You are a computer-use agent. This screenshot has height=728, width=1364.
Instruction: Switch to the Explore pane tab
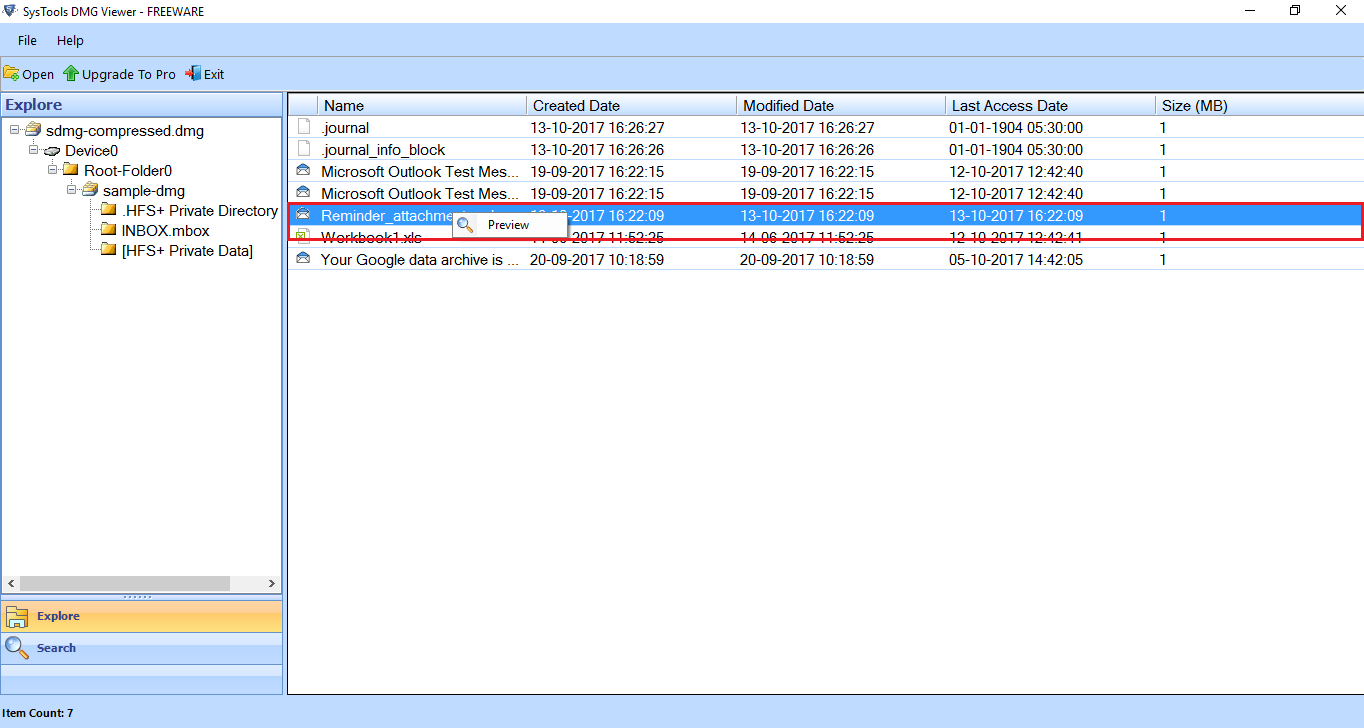[141, 616]
